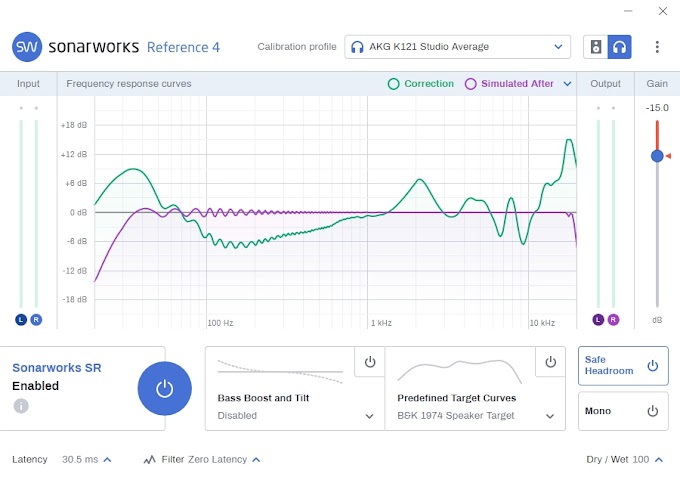Expand the Filter Zero Latency chevron
Screen dimensions: 680x480
tap(256, 460)
